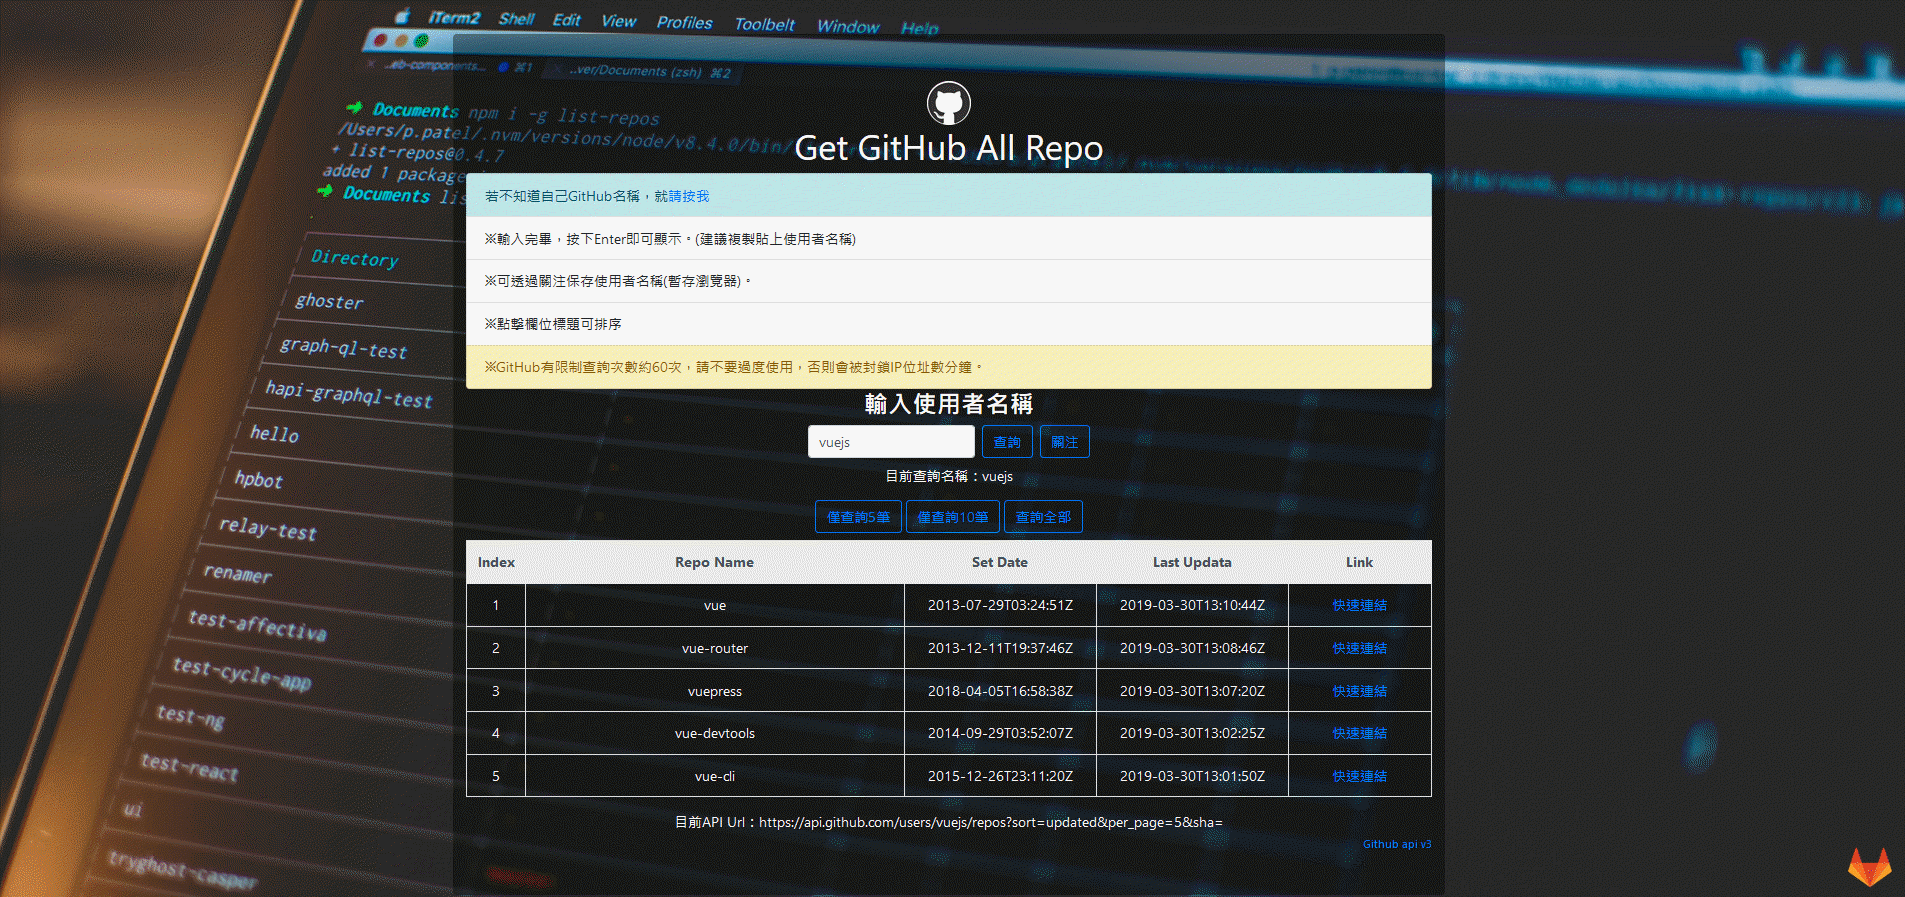Select the 僅查詢5筆 button
This screenshot has width=1905, height=897.
pos(858,517)
